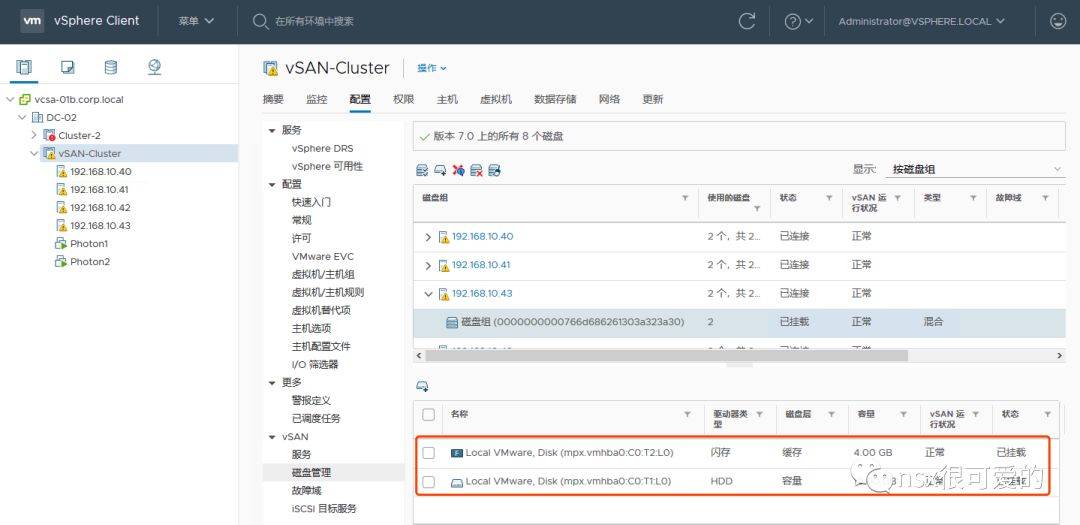Screen dimensions: 1080x525
Task: Open the Networking inventory view icon
Action: click(154, 67)
